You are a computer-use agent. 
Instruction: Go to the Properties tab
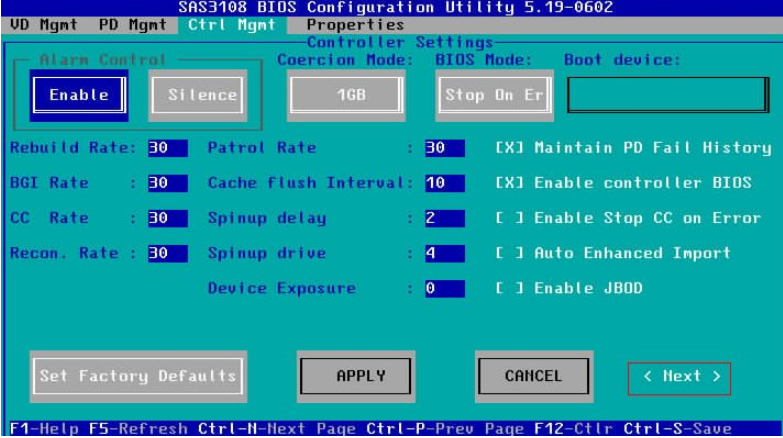355,25
